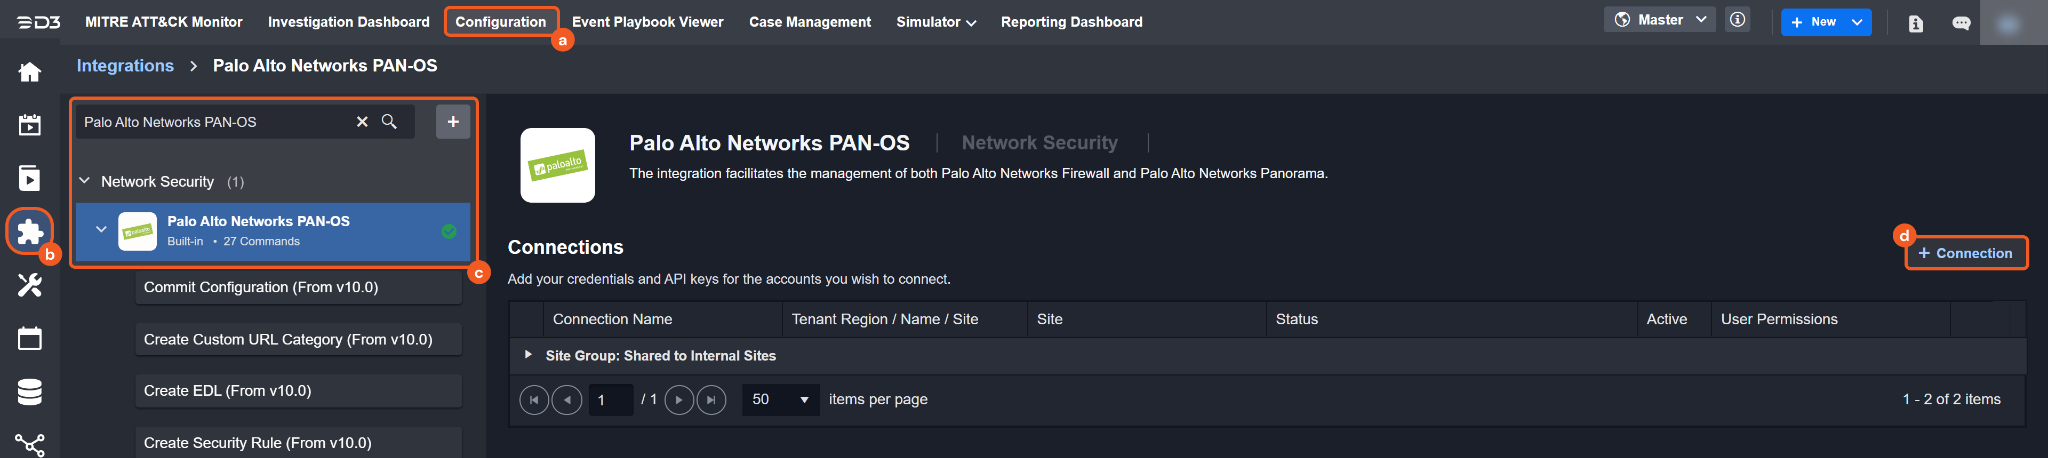The image size is (2048, 458).
Task: Open the items per page dropdown
Action: (780, 400)
